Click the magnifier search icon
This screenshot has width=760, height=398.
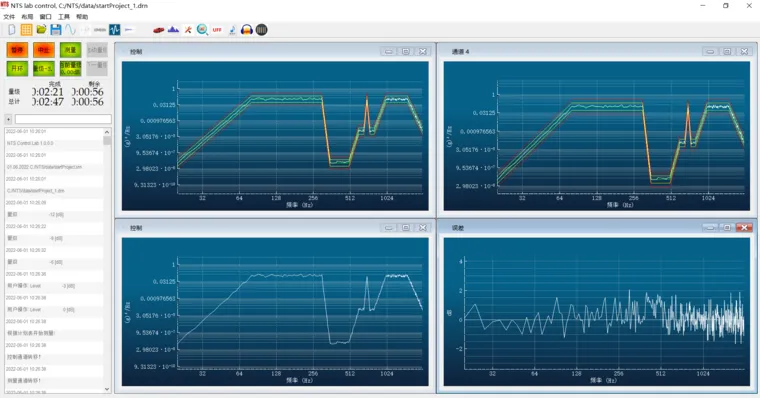[203, 30]
